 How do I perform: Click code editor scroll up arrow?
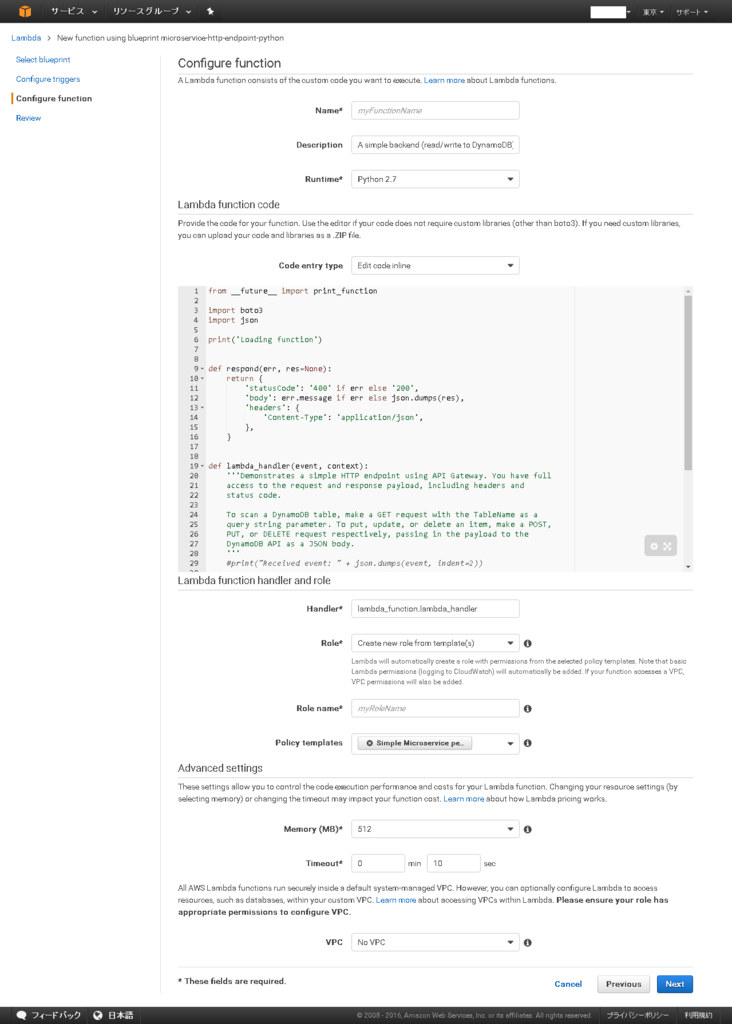(688, 291)
